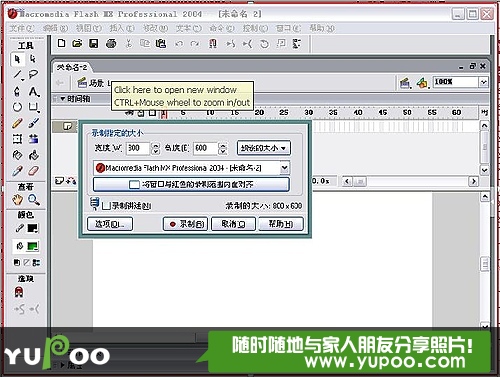Click the fill color swatch
This screenshot has width=500, height=377.
[x=33, y=246]
